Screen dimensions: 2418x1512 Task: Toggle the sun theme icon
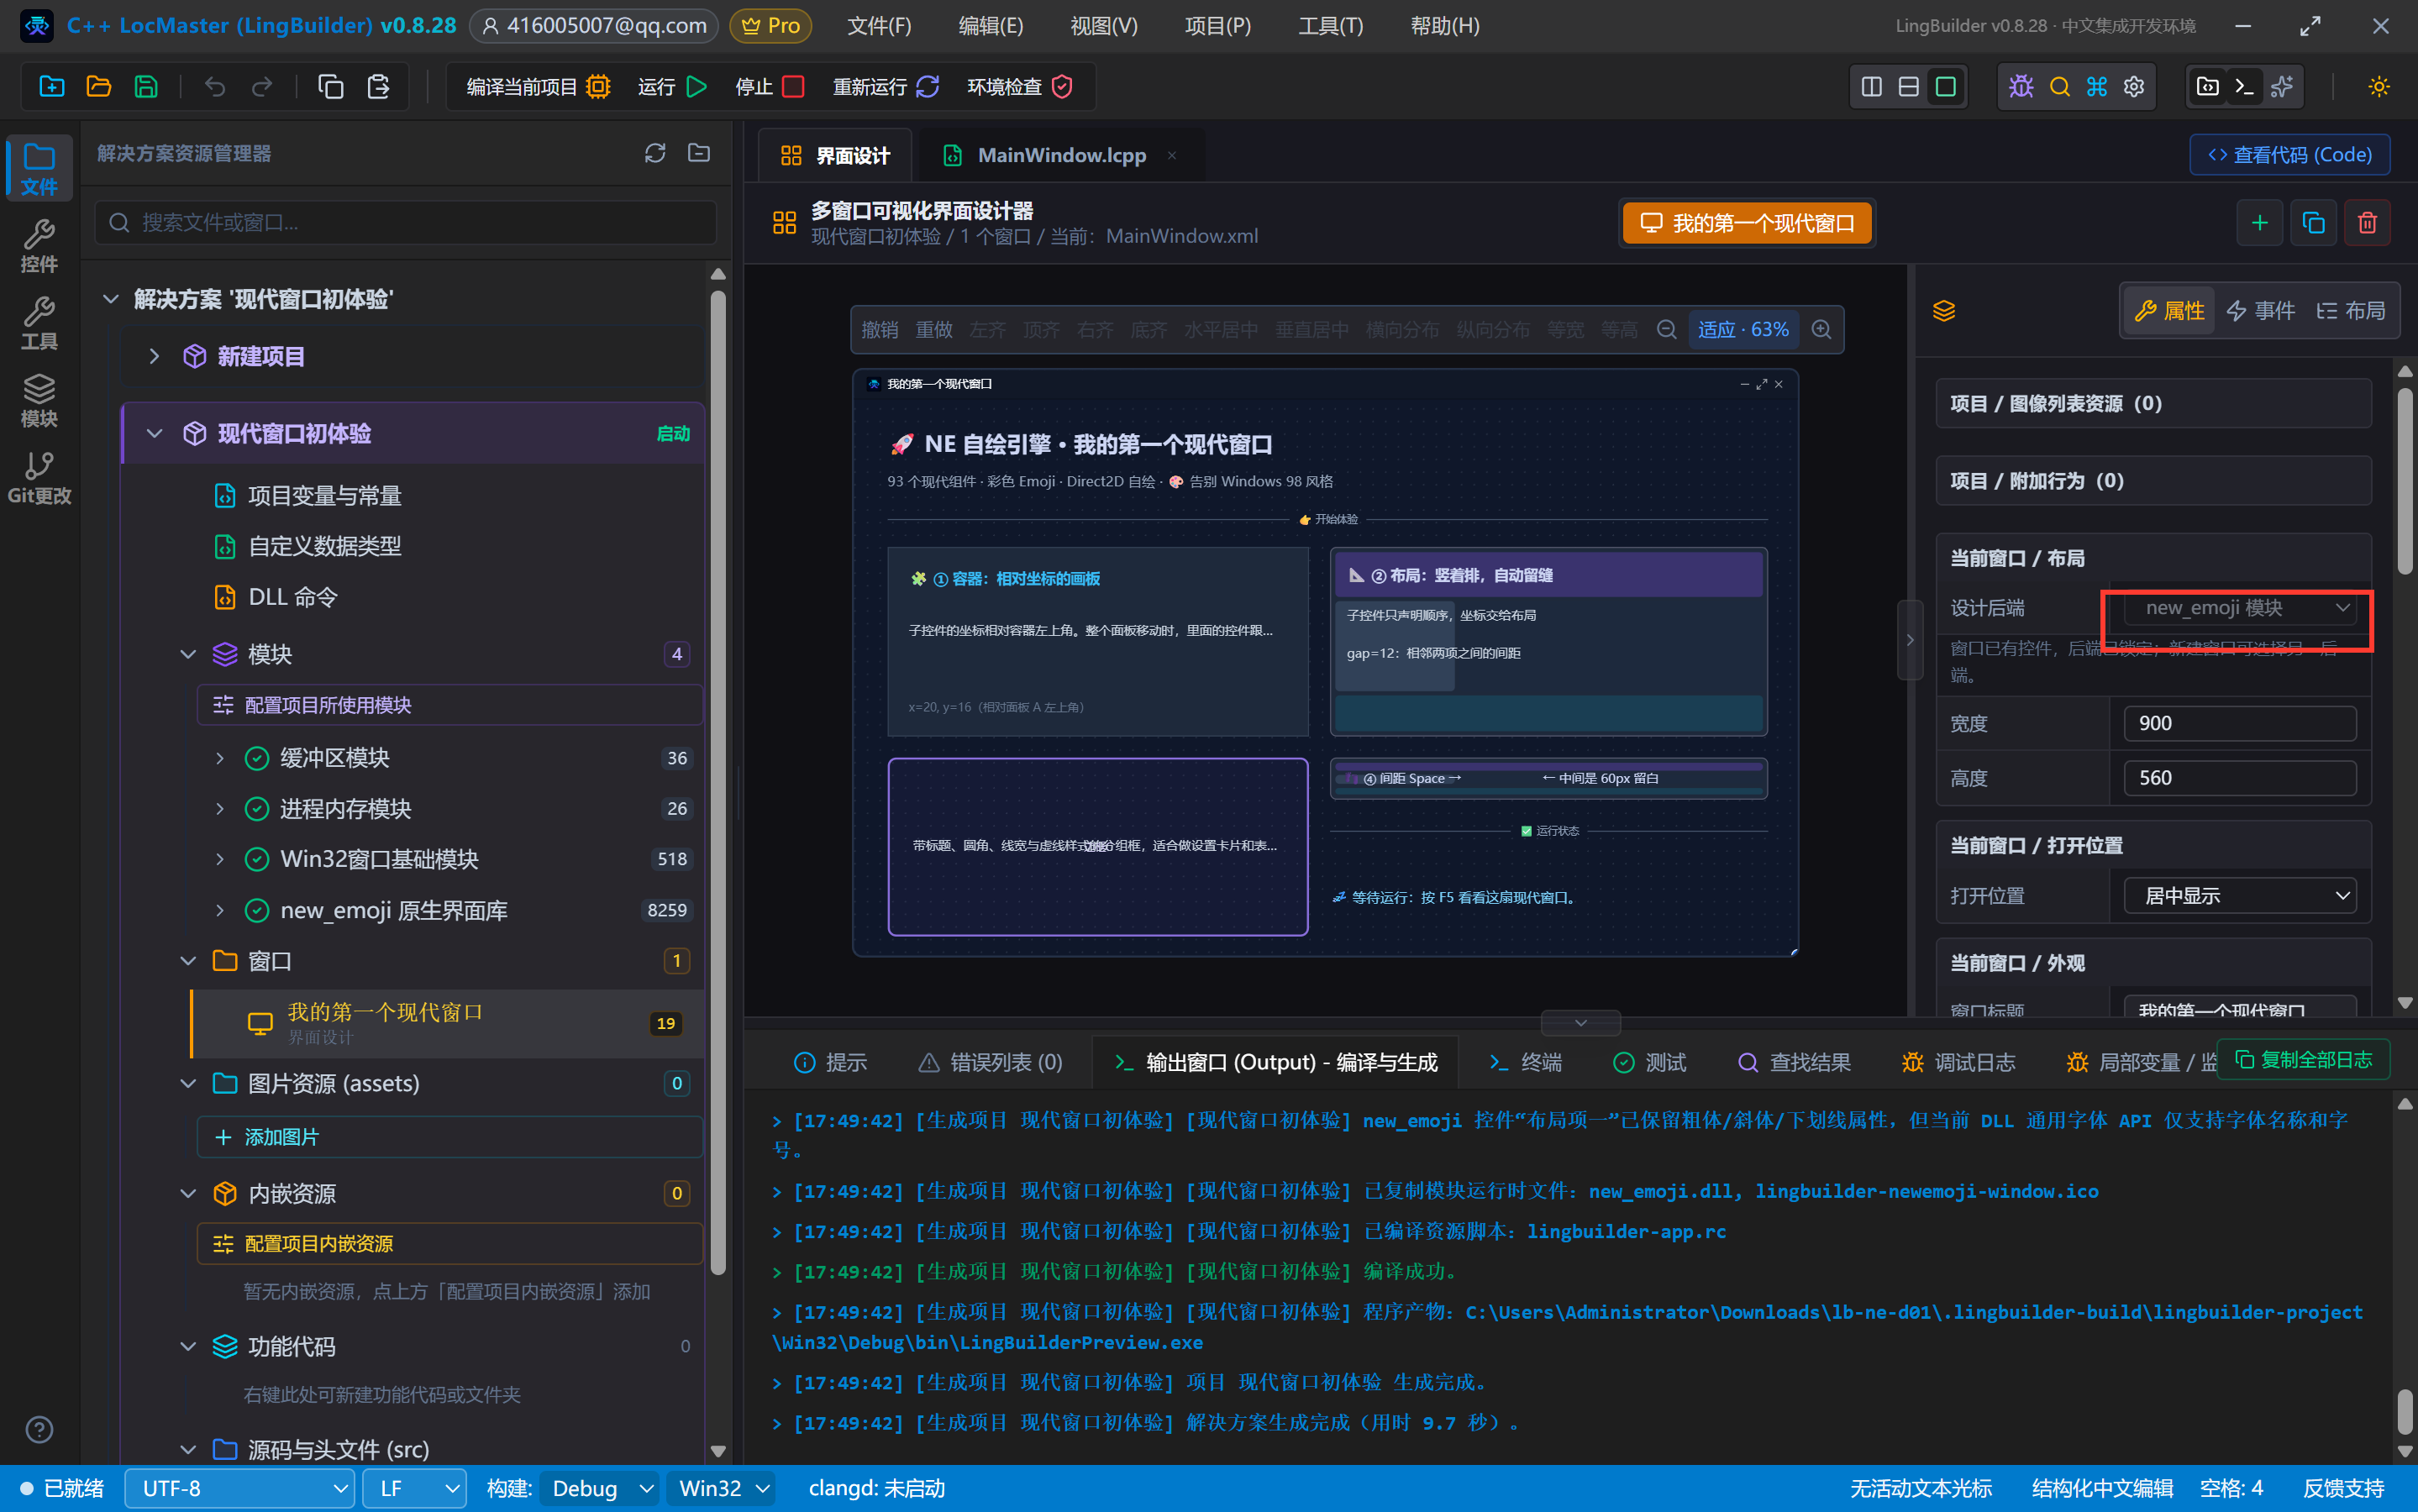click(x=2379, y=87)
